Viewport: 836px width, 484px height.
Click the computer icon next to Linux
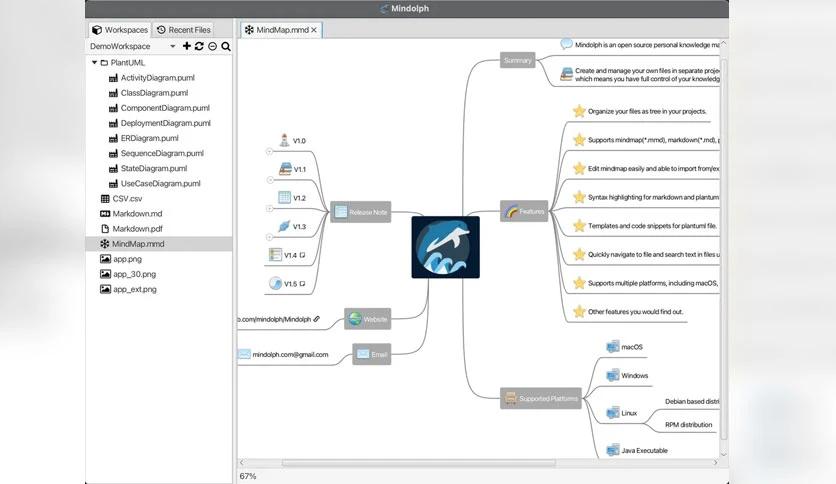(613, 413)
